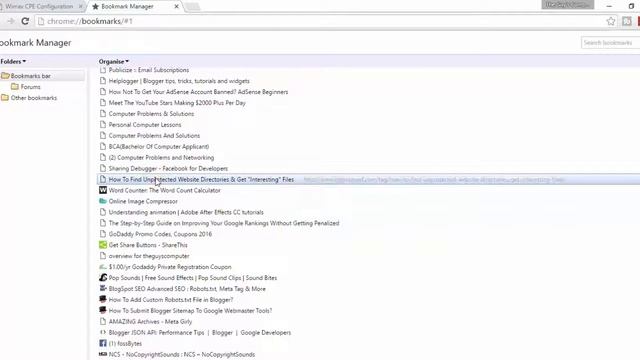Open the Folders dropdown menu

[x=13, y=61]
